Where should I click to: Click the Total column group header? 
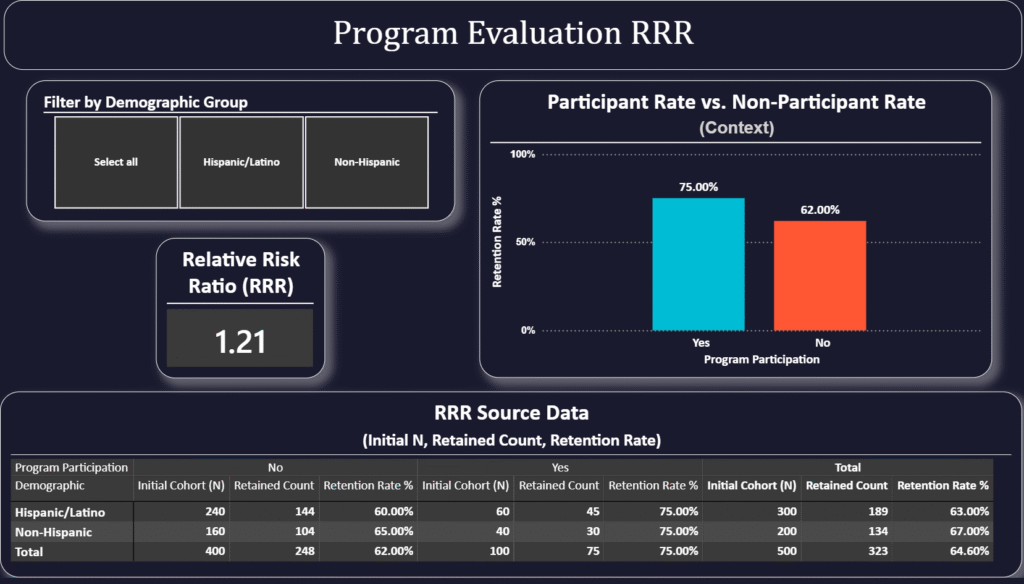(x=848, y=467)
